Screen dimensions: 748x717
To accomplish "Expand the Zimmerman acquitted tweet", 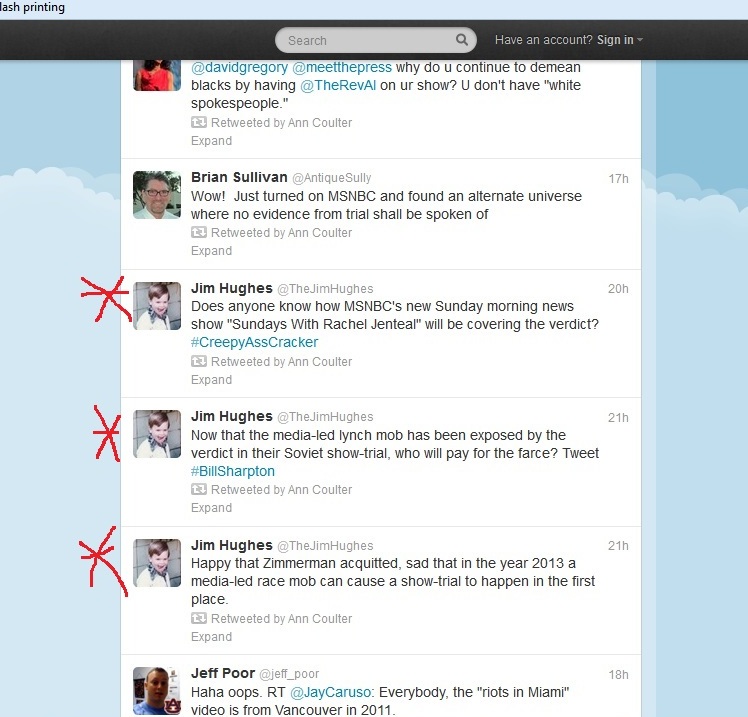I will (x=211, y=637).
